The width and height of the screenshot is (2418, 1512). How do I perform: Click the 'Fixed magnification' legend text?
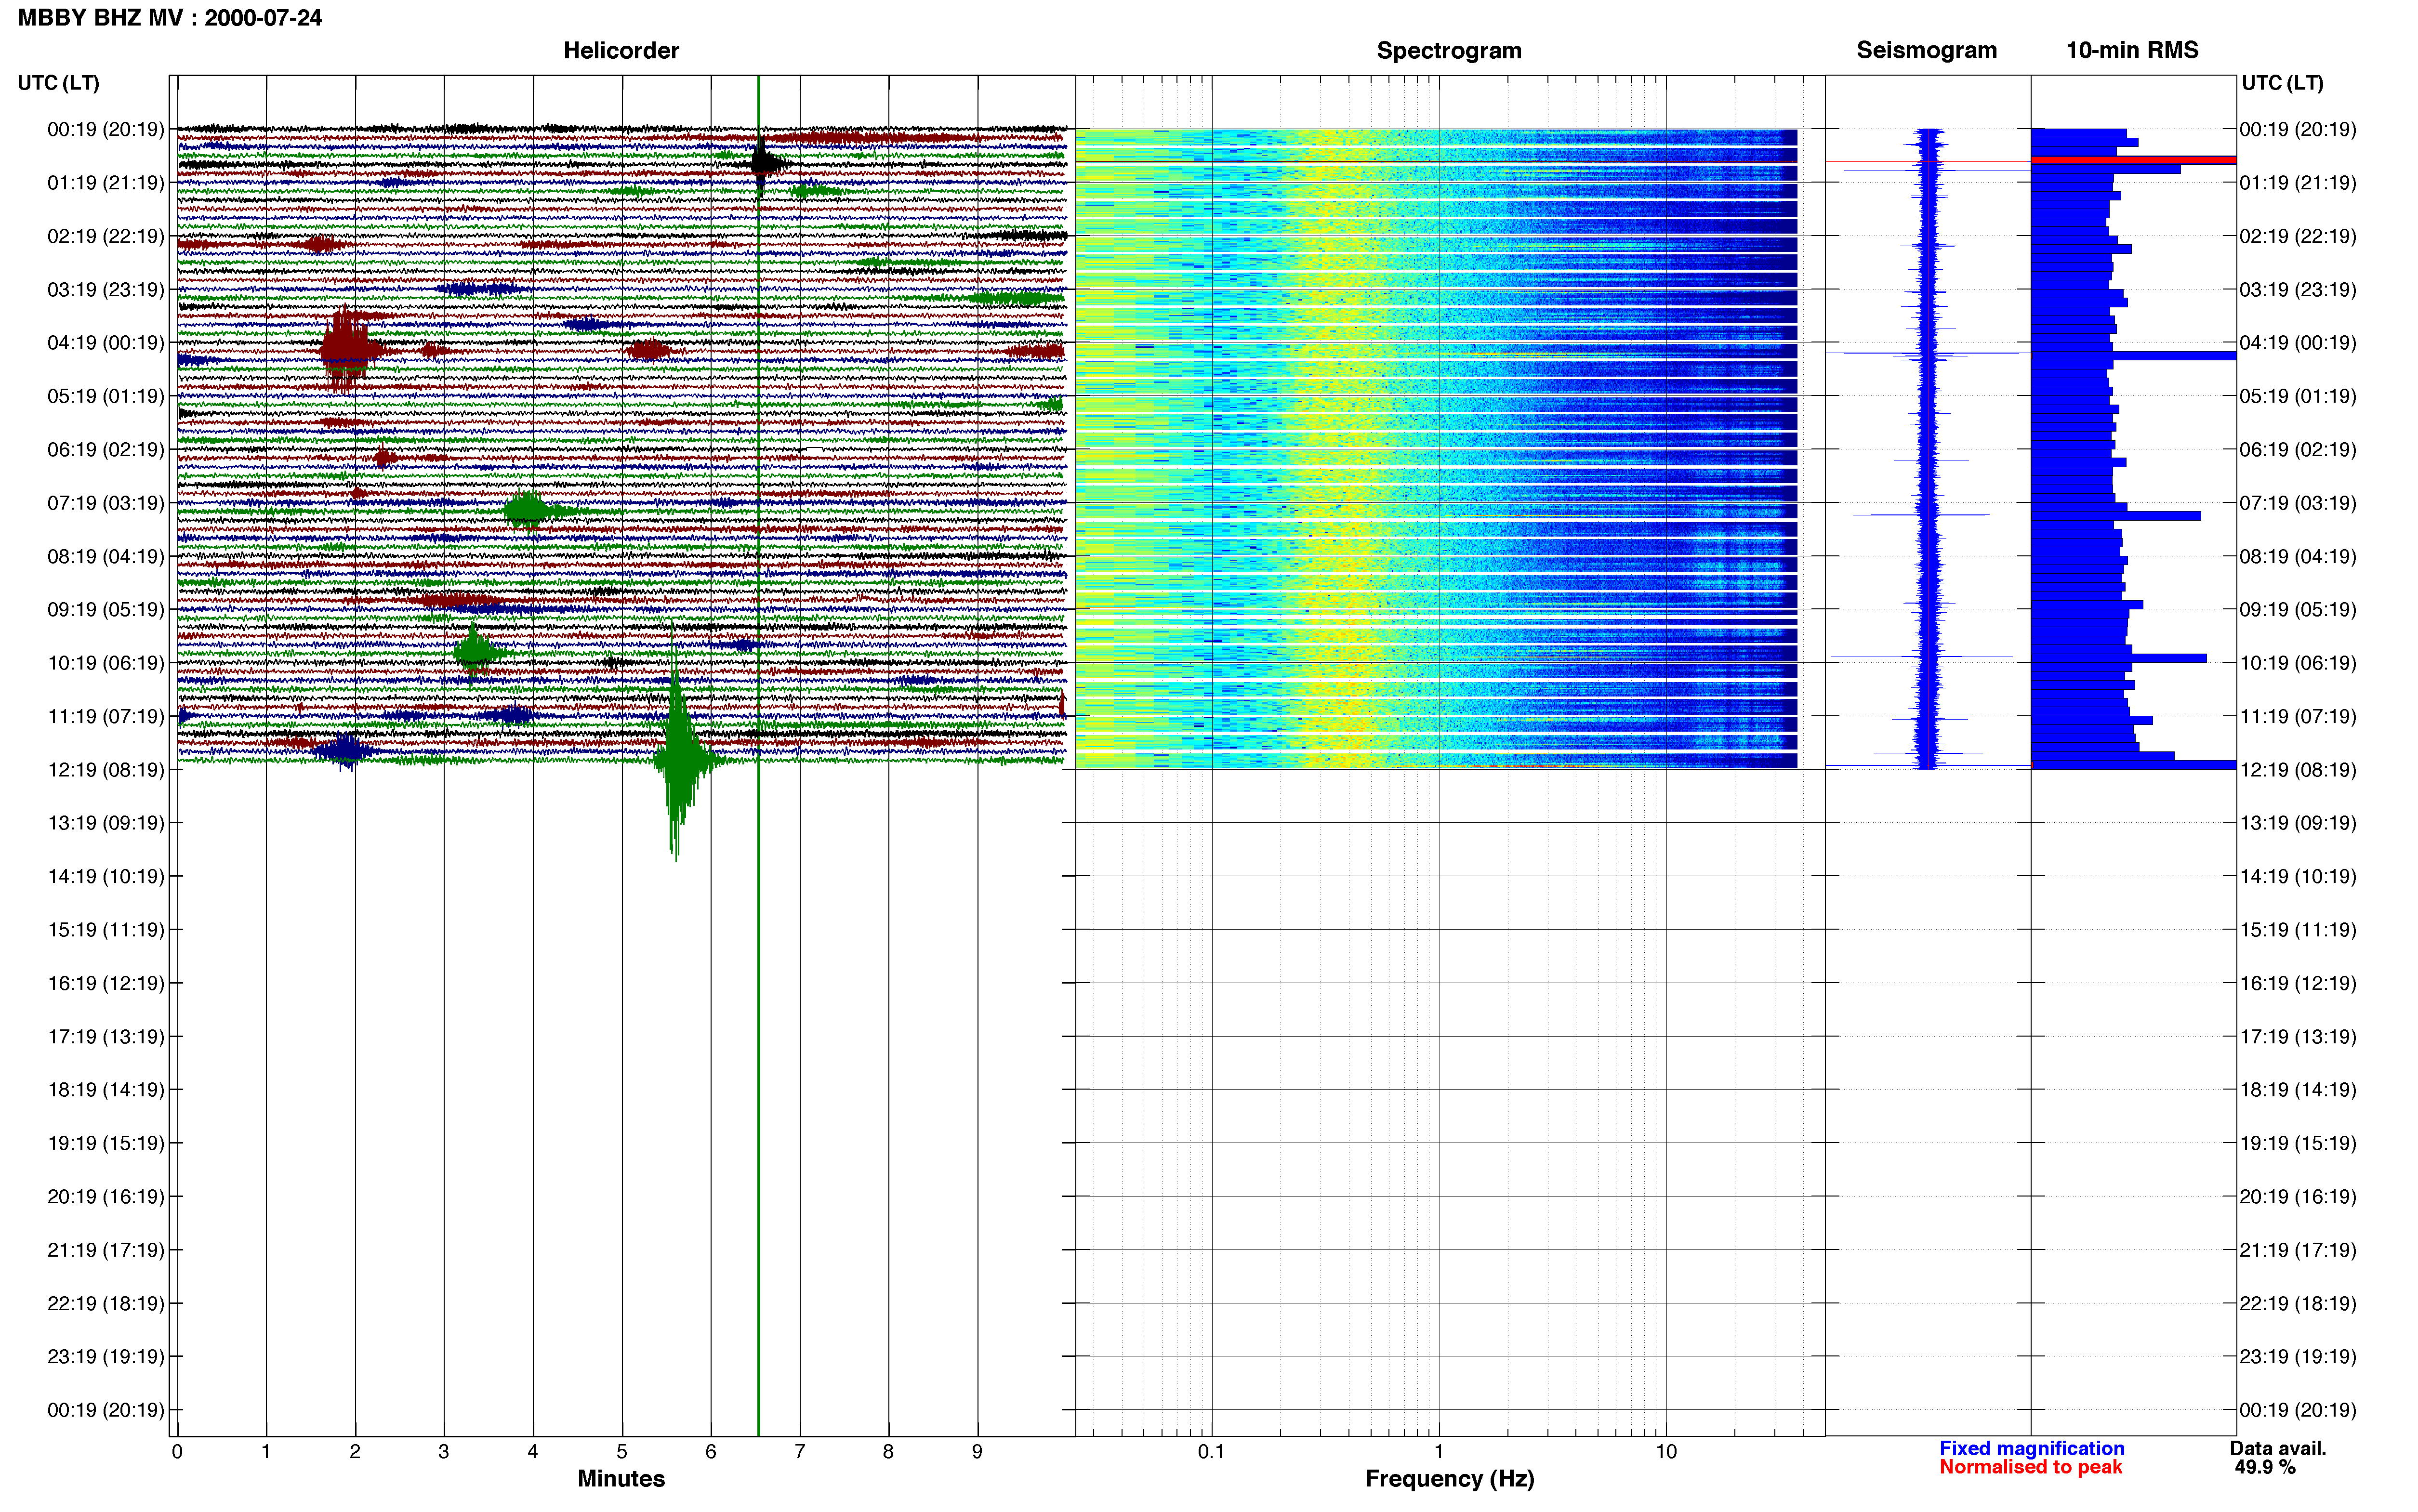tap(2031, 1448)
